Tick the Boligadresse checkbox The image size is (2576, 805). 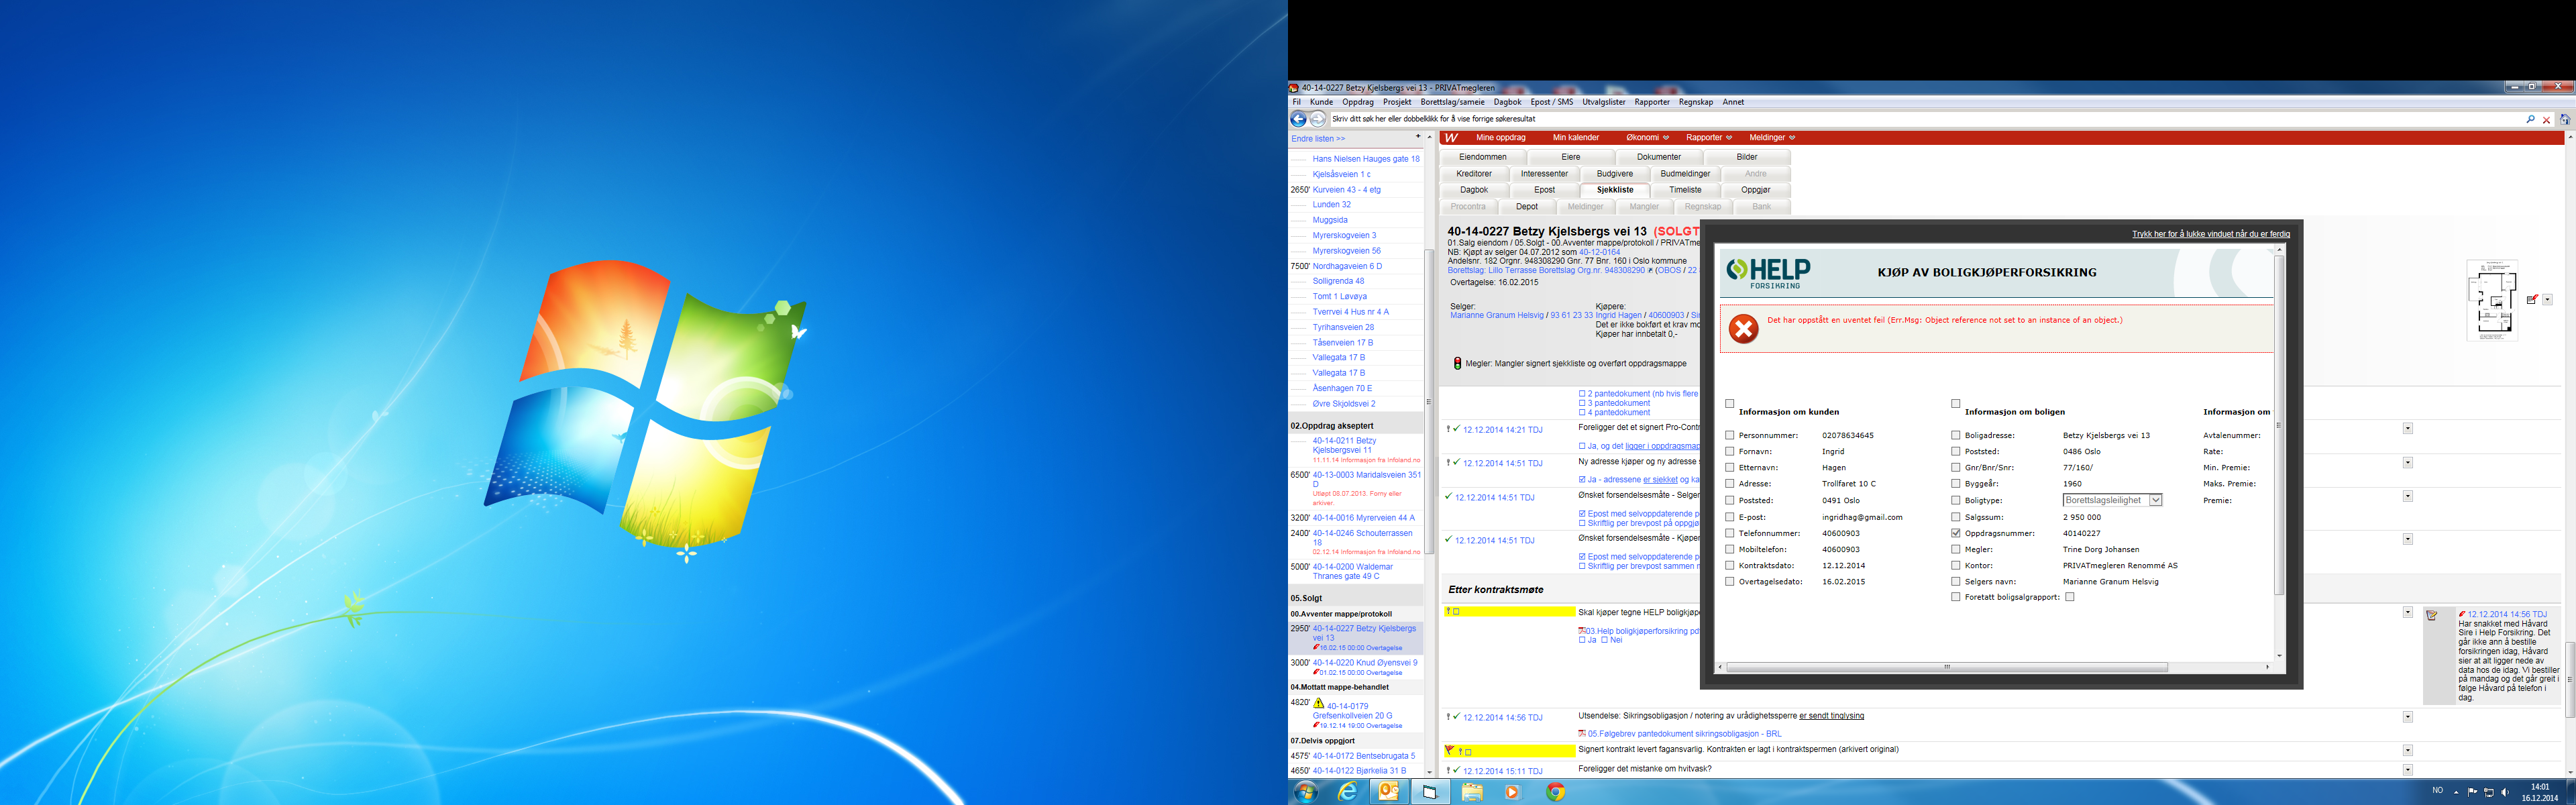(1956, 436)
